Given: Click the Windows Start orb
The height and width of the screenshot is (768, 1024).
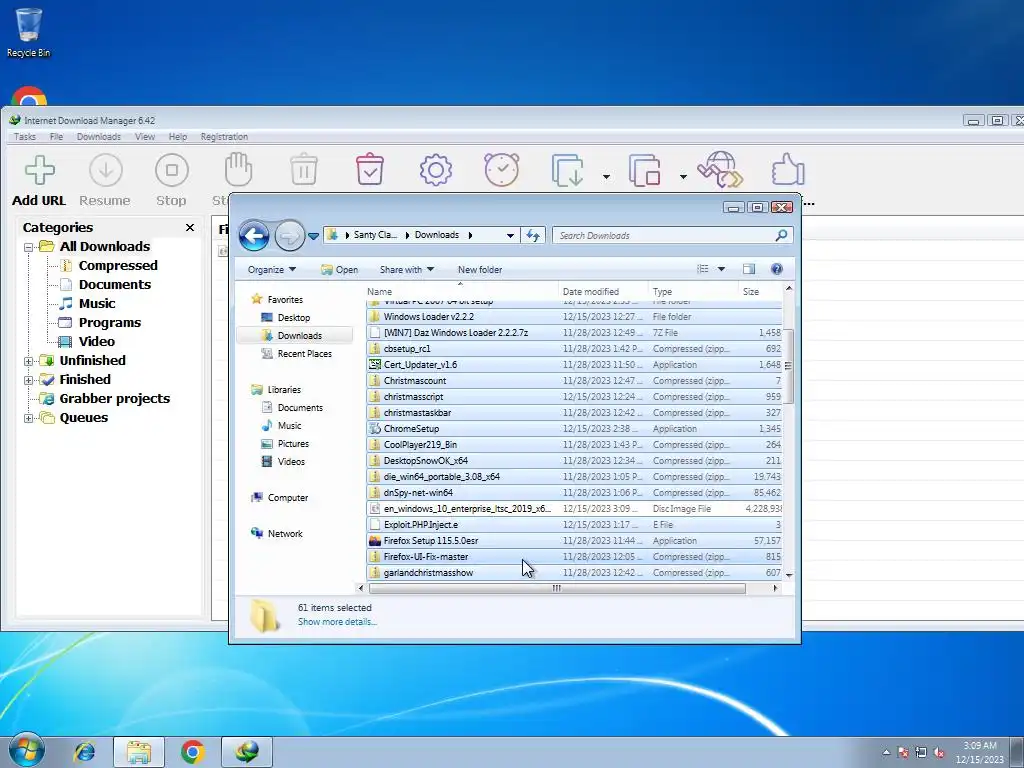Looking at the screenshot, I should tap(27, 751).
